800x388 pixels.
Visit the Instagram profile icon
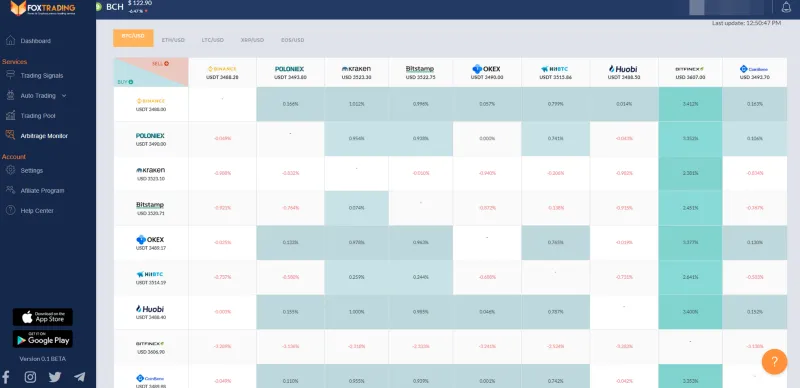(x=31, y=377)
